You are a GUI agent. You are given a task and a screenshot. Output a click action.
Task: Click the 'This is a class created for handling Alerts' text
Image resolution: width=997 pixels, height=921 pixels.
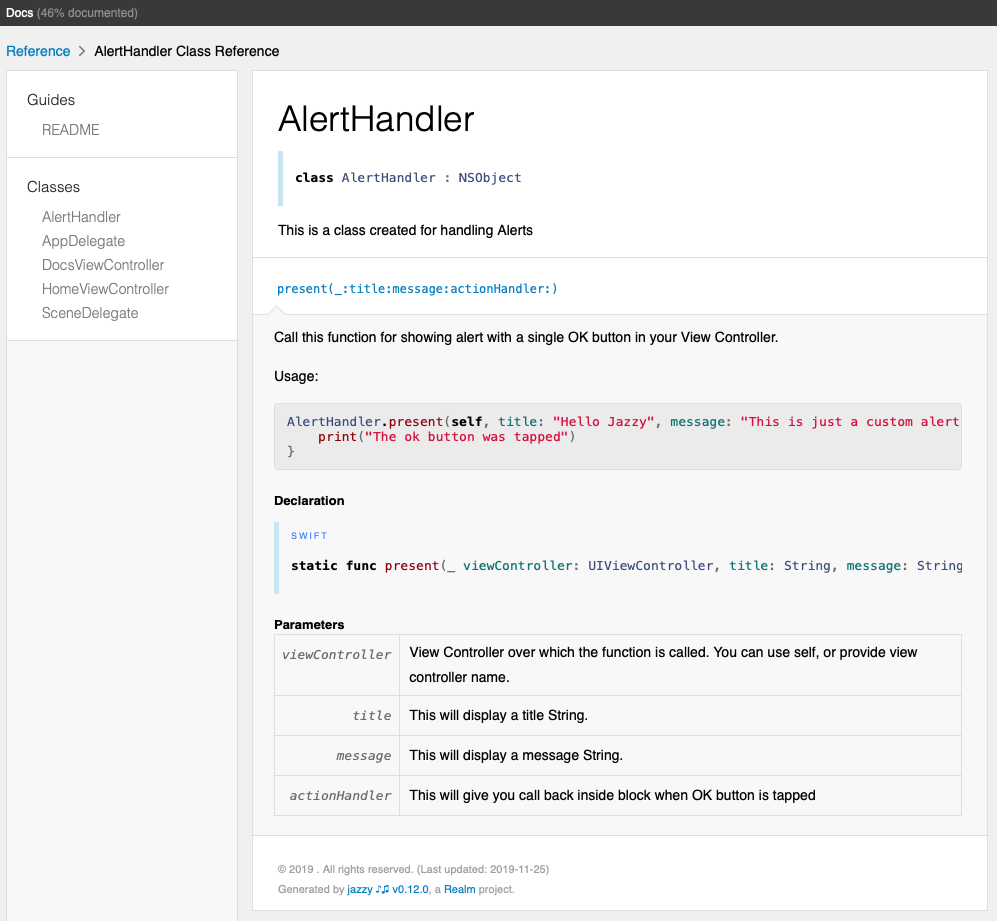pos(405,230)
